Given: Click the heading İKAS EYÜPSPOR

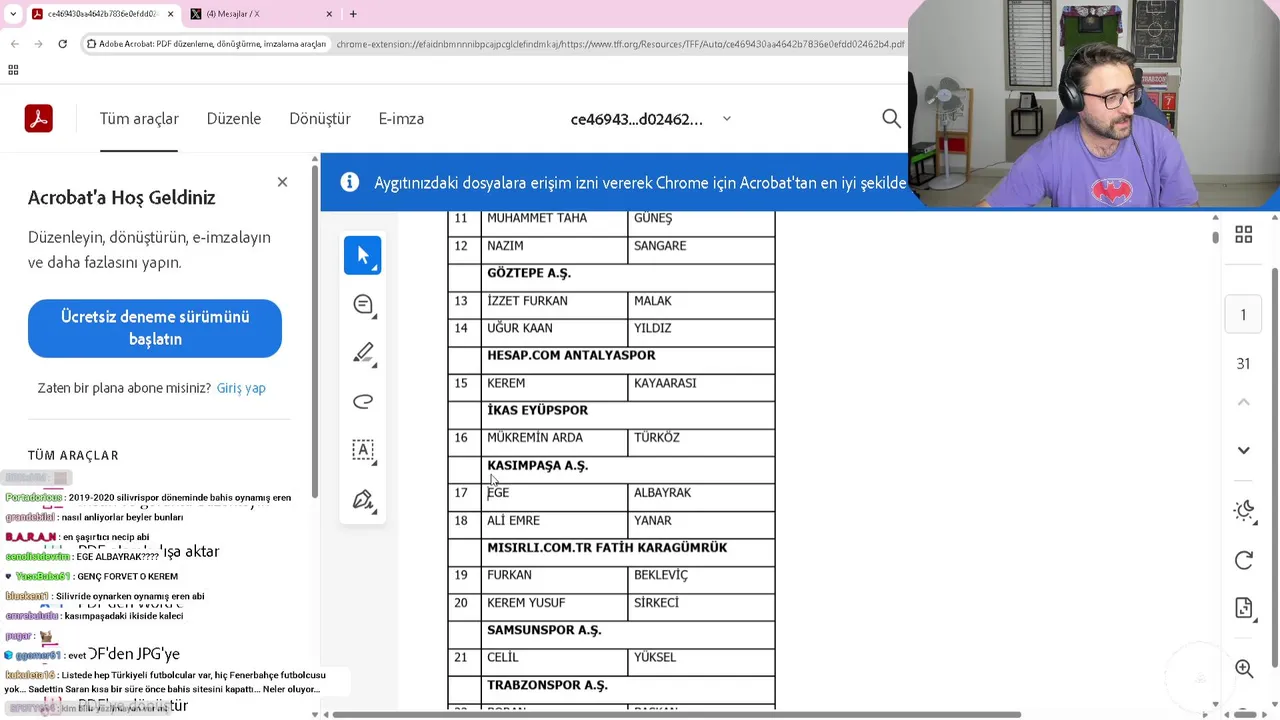Looking at the screenshot, I should (x=537, y=410).
